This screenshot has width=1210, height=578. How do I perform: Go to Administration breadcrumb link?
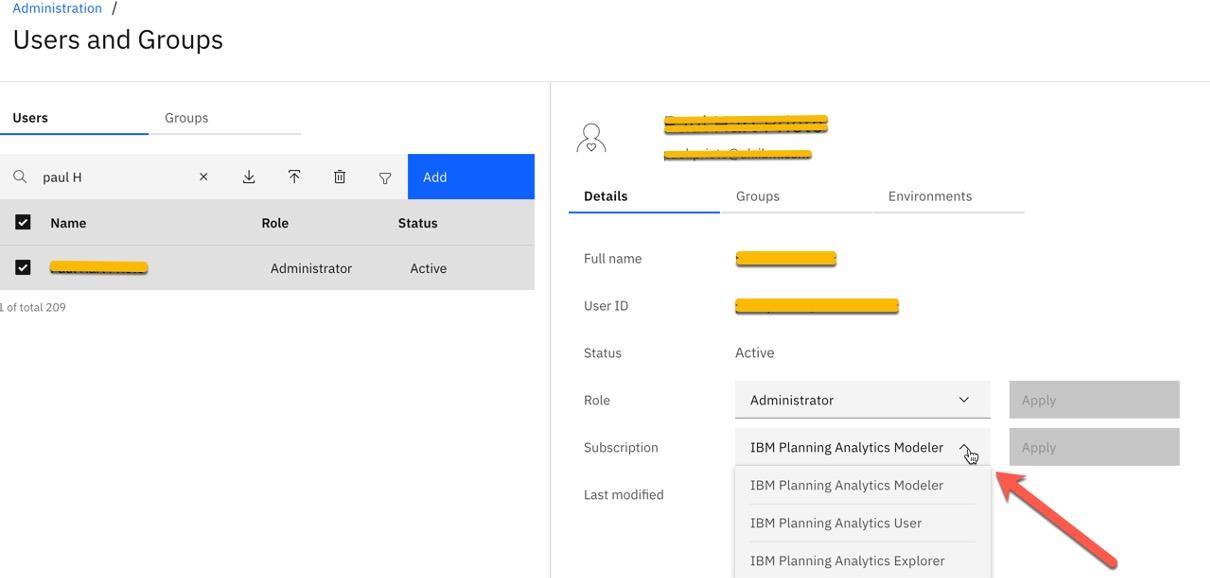click(x=57, y=8)
